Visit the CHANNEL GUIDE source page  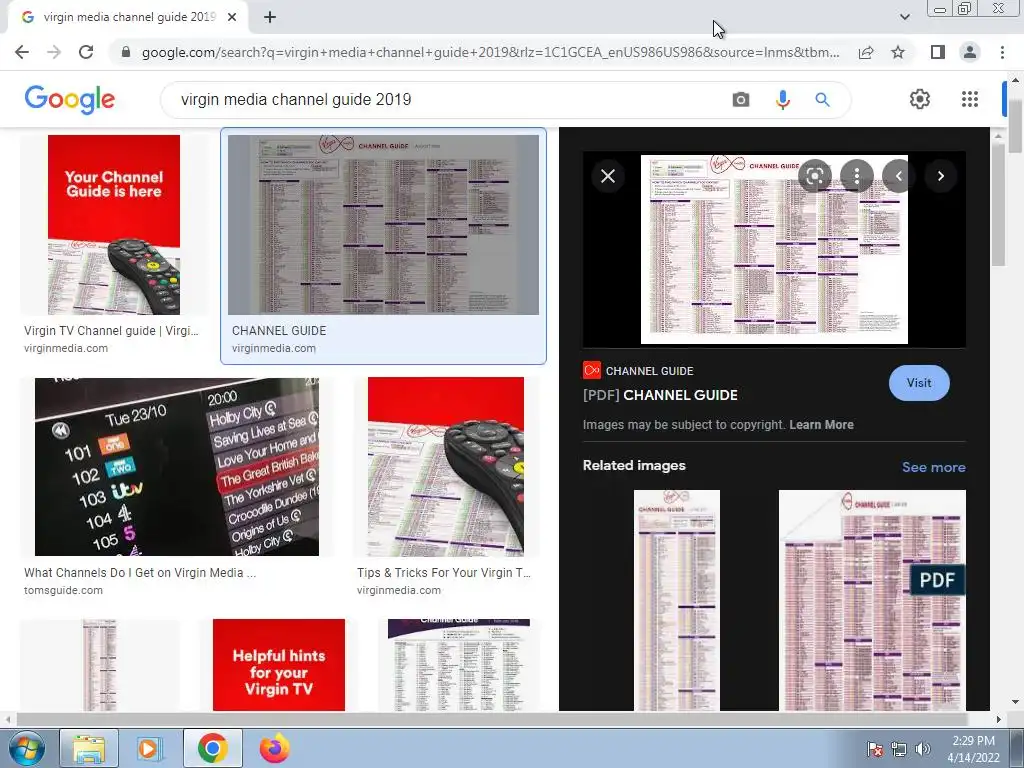(x=919, y=383)
